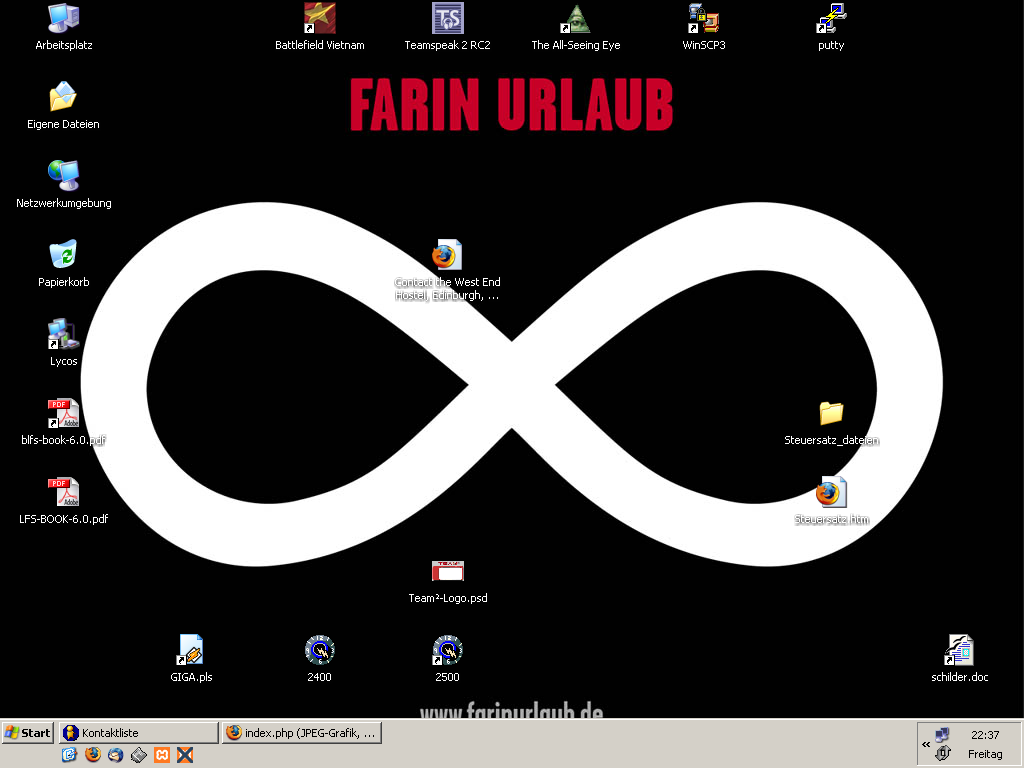The width and height of the screenshot is (1024, 768).
Task: Select the 2500 shortcut icon
Action: pyautogui.click(x=447, y=651)
